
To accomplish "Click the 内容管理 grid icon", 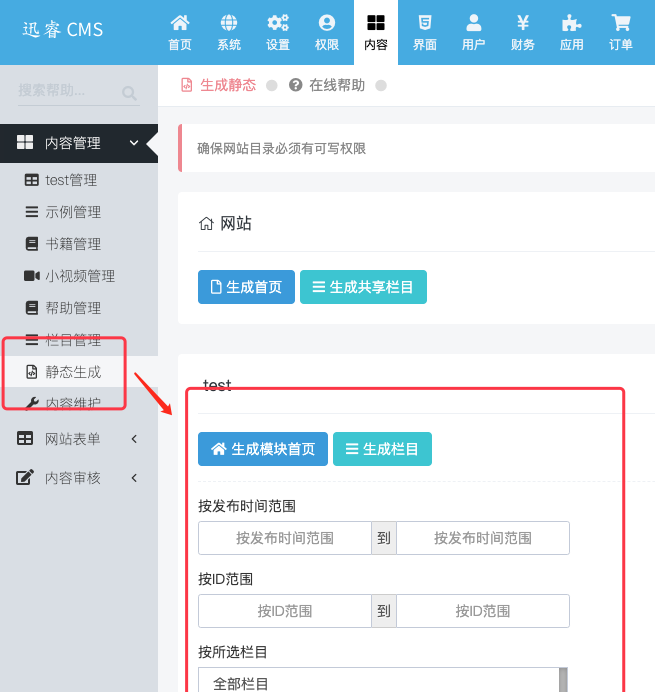I will (x=25, y=142).
